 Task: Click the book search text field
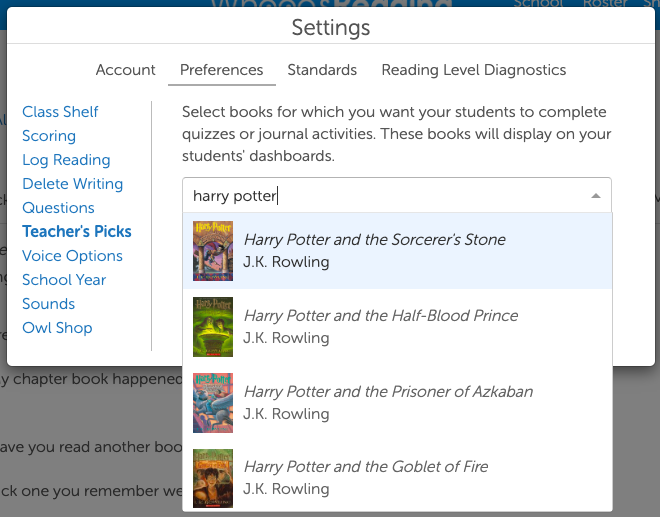click(380, 196)
